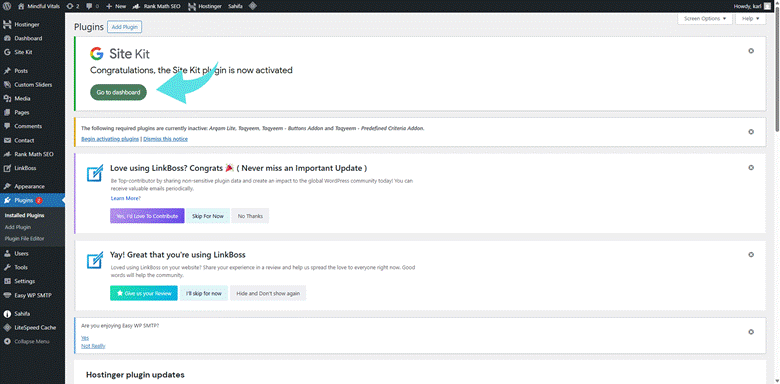Click Give us your Review button
Image resolution: width=780 pixels, height=384 pixels.
(x=144, y=293)
